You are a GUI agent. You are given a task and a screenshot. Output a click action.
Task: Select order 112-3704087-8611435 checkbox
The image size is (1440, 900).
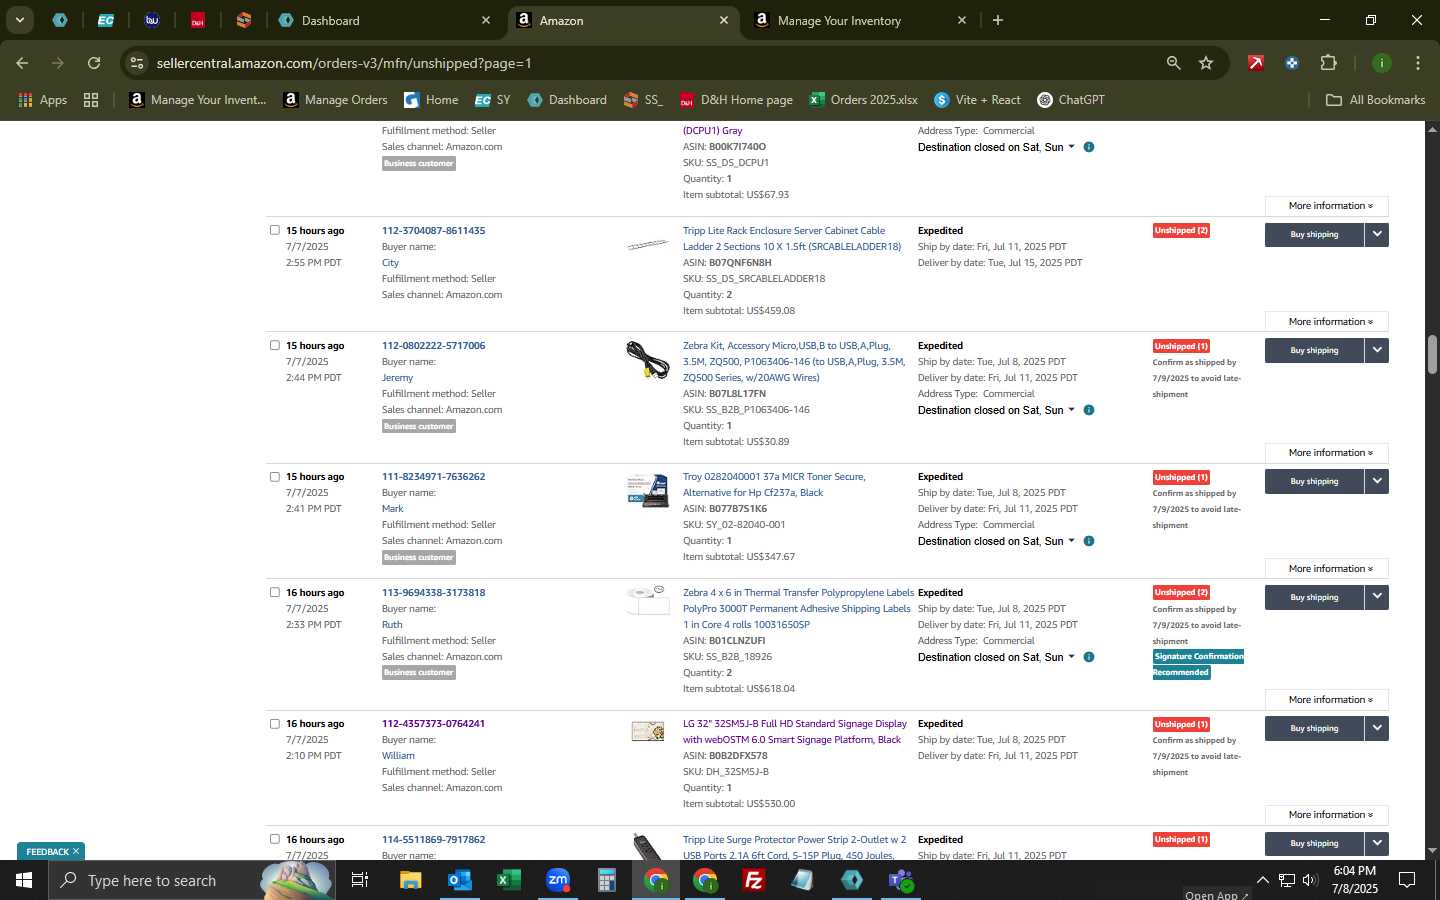pyautogui.click(x=275, y=230)
